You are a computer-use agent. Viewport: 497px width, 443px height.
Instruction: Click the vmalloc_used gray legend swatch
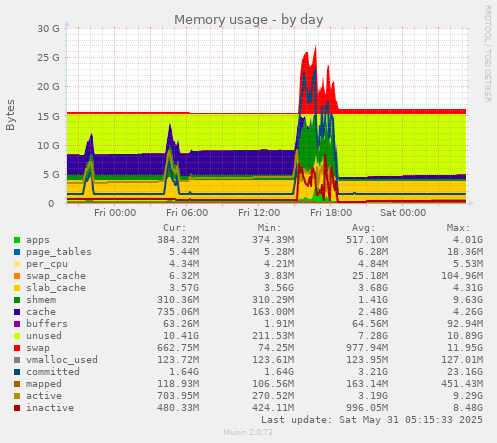17,360
